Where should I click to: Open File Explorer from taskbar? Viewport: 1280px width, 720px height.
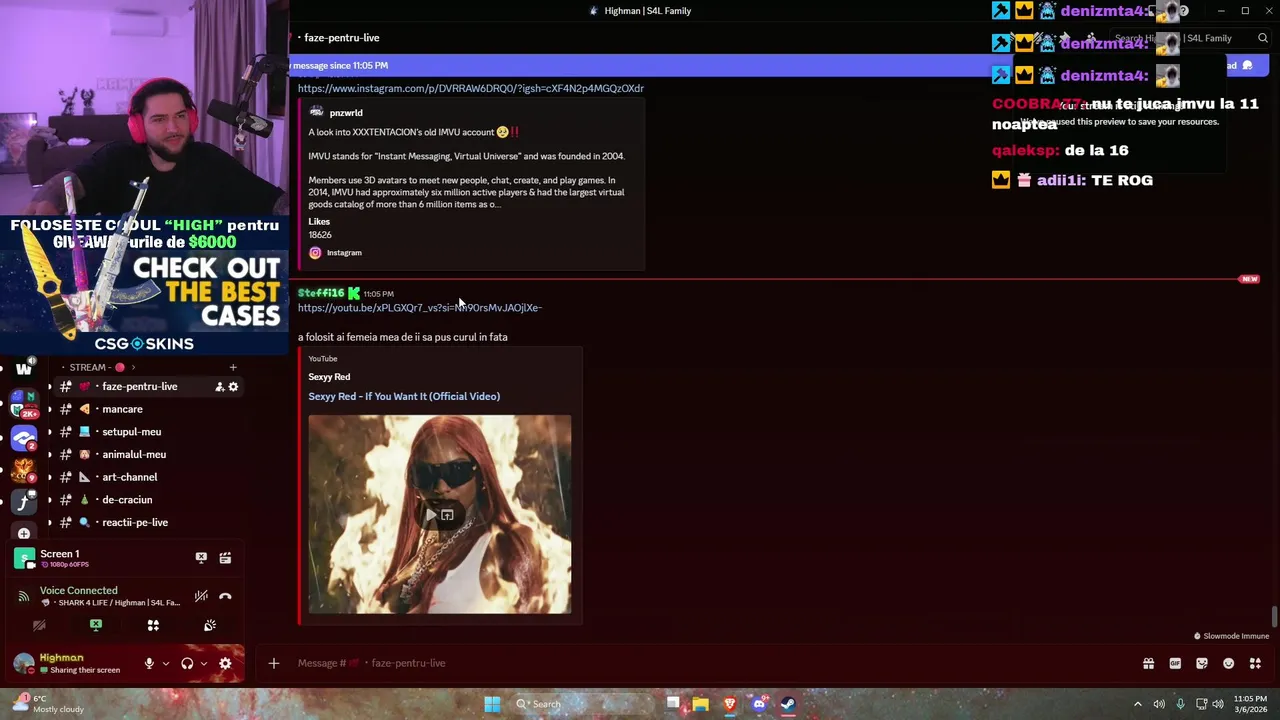(700, 704)
